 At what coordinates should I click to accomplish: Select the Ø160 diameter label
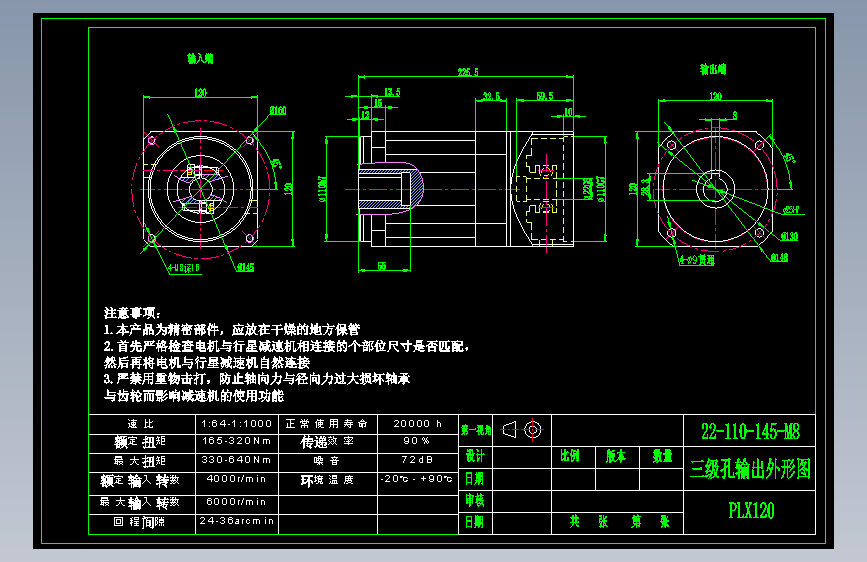tap(278, 111)
